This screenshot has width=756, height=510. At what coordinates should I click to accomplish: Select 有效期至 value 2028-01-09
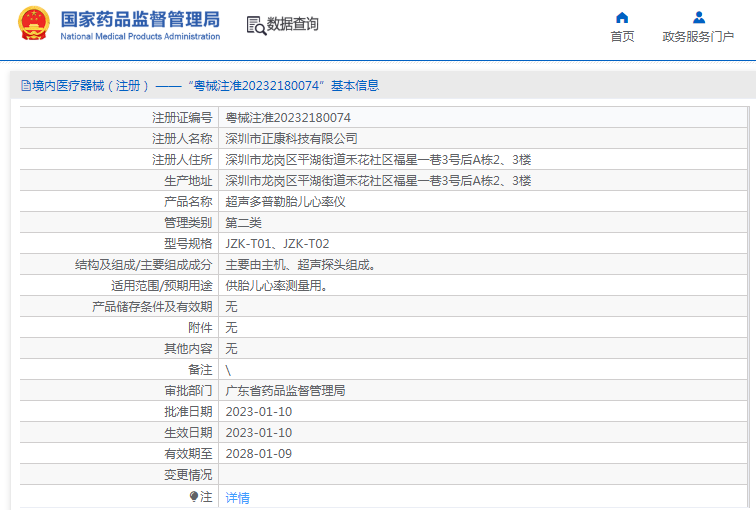(x=258, y=454)
